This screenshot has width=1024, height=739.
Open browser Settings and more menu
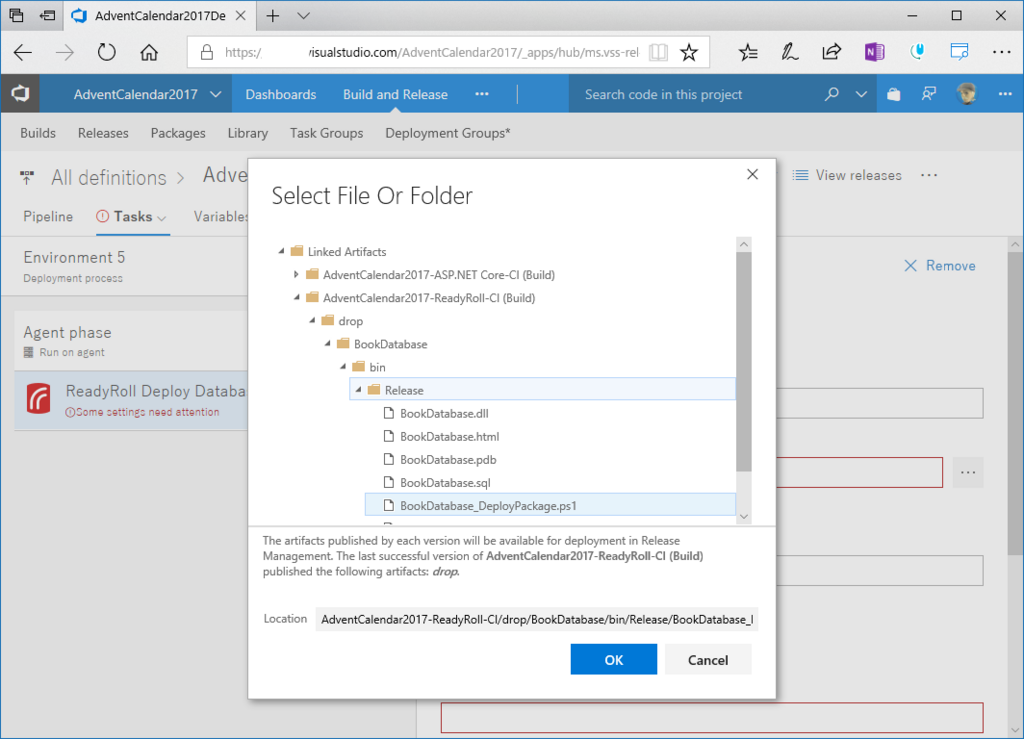click(1001, 52)
